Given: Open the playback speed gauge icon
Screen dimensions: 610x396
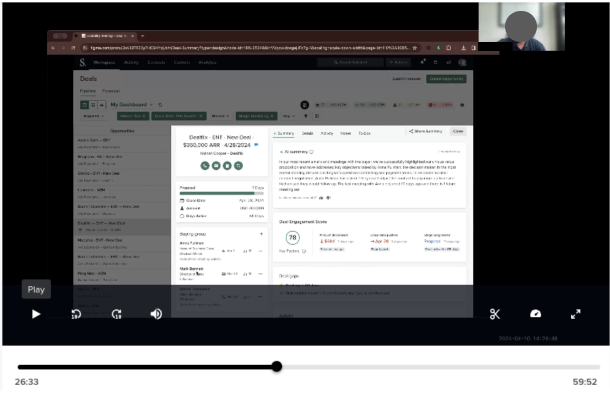Looking at the screenshot, I should click(535, 314).
